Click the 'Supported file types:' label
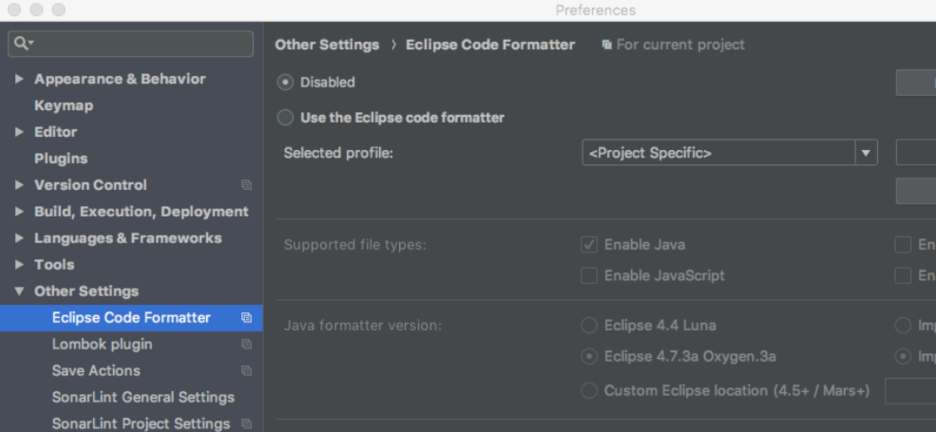 click(x=355, y=245)
